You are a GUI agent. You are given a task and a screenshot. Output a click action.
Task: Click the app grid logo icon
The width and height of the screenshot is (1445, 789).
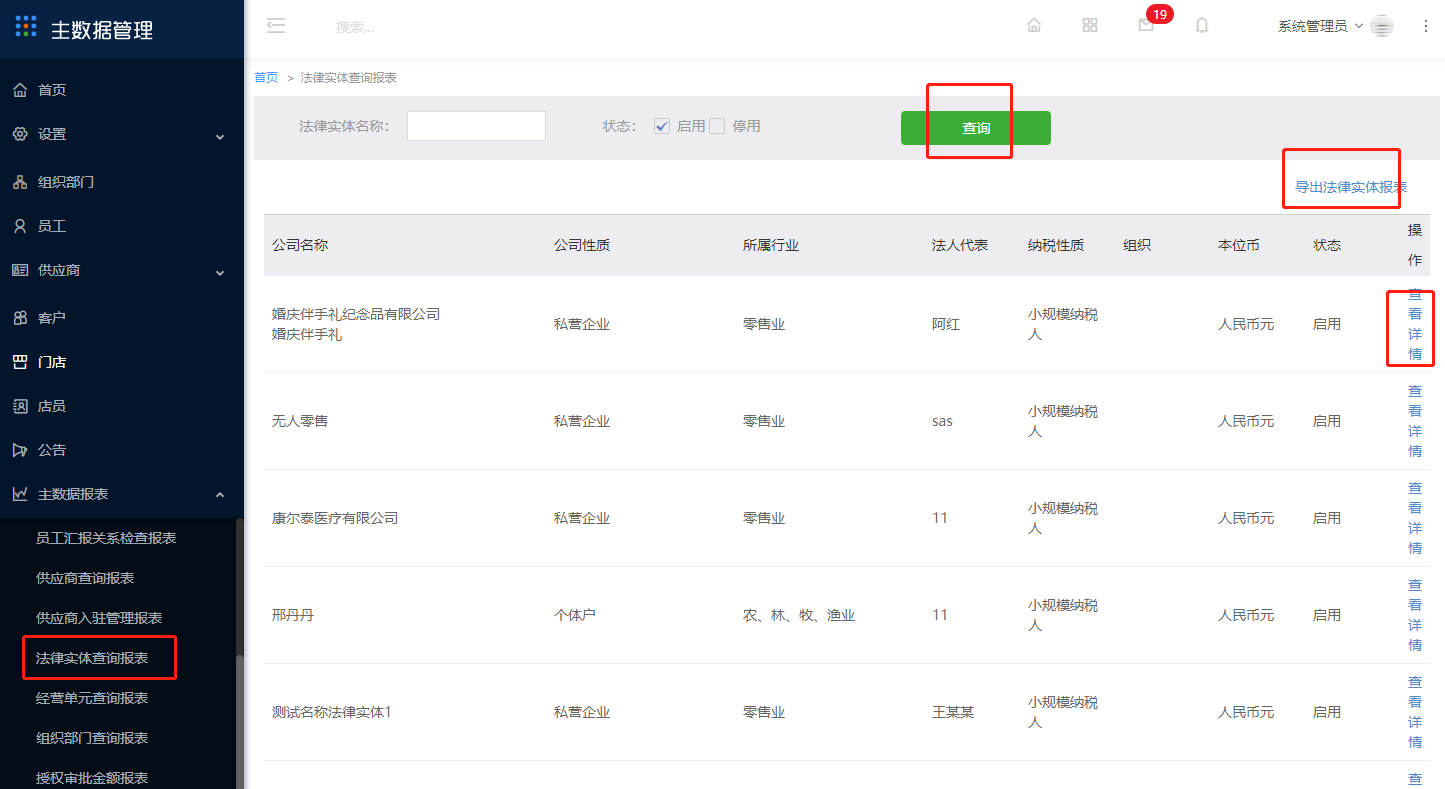[x=26, y=26]
